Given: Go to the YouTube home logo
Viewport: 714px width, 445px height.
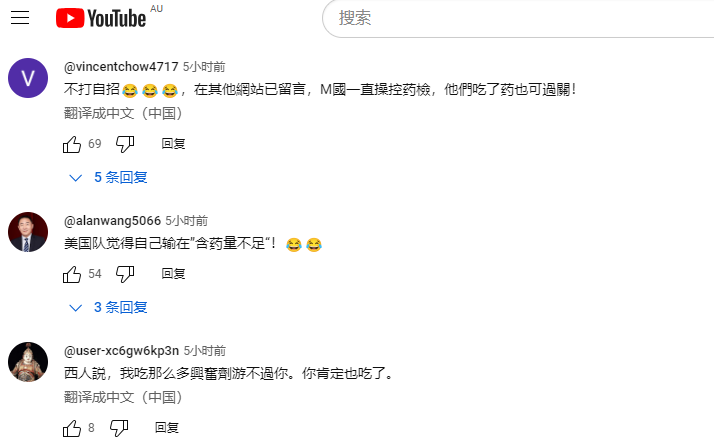Looking at the screenshot, I should coord(101,18).
